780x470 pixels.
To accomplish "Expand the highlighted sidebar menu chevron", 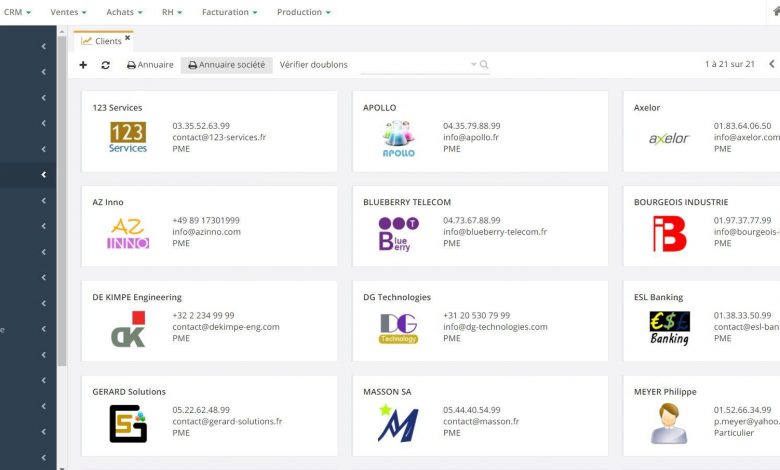I will (44, 175).
